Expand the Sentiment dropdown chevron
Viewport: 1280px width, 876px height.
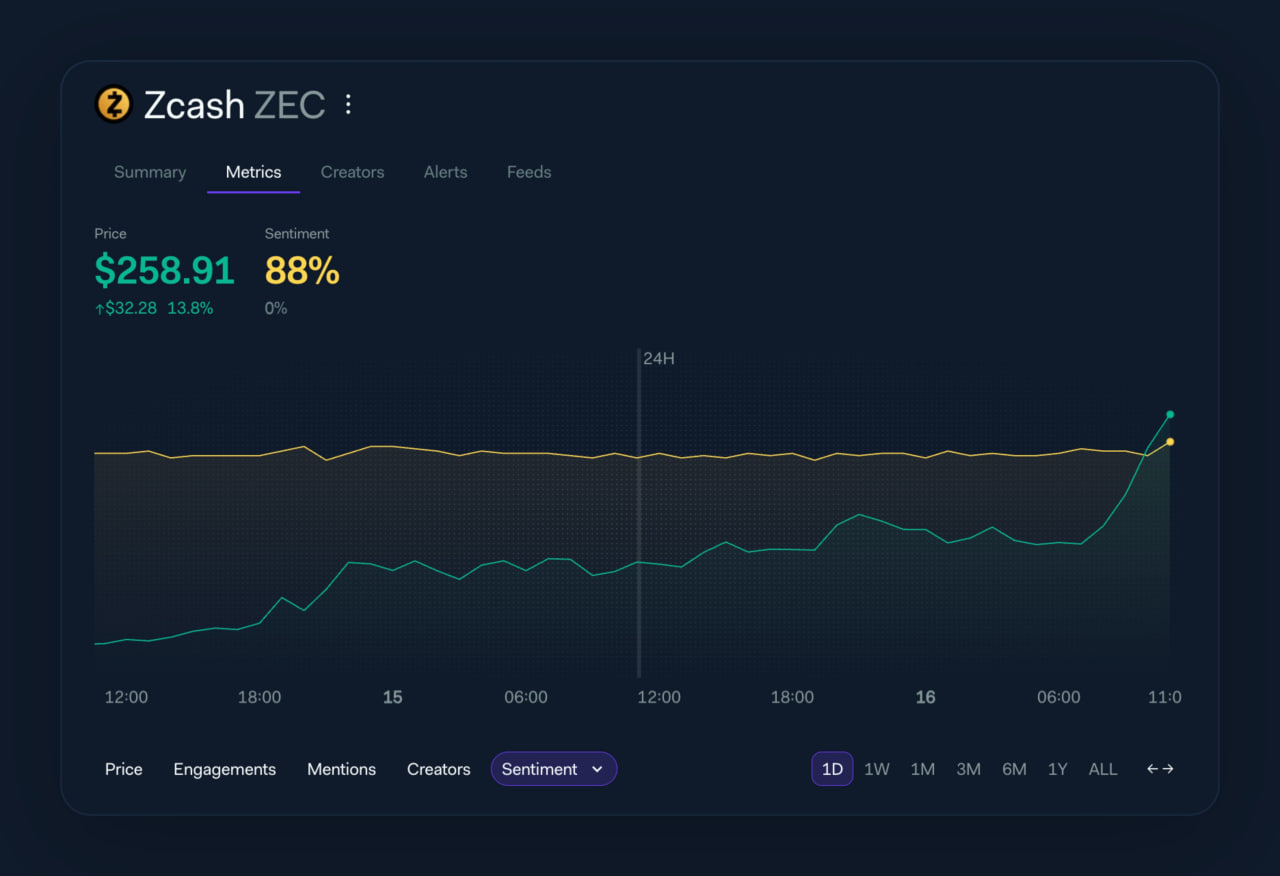point(598,769)
